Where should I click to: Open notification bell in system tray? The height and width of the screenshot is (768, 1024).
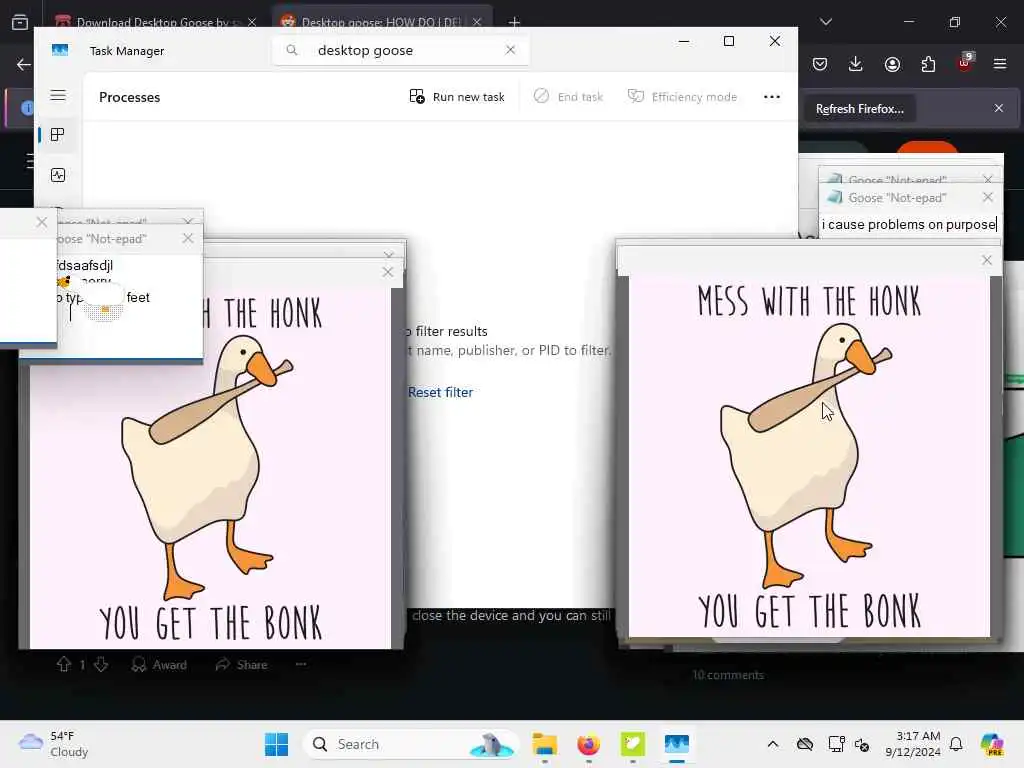[956, 744]
